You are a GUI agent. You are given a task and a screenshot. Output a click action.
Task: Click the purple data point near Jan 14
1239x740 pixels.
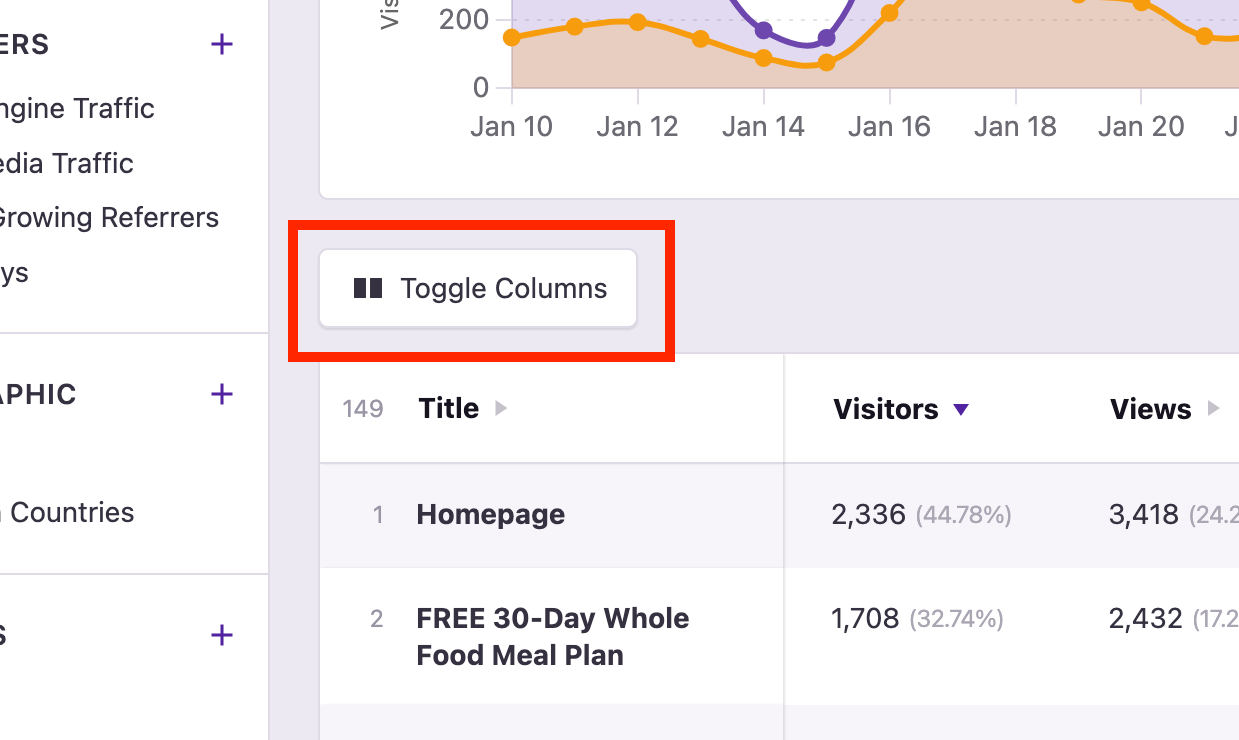tap(765, 33)
